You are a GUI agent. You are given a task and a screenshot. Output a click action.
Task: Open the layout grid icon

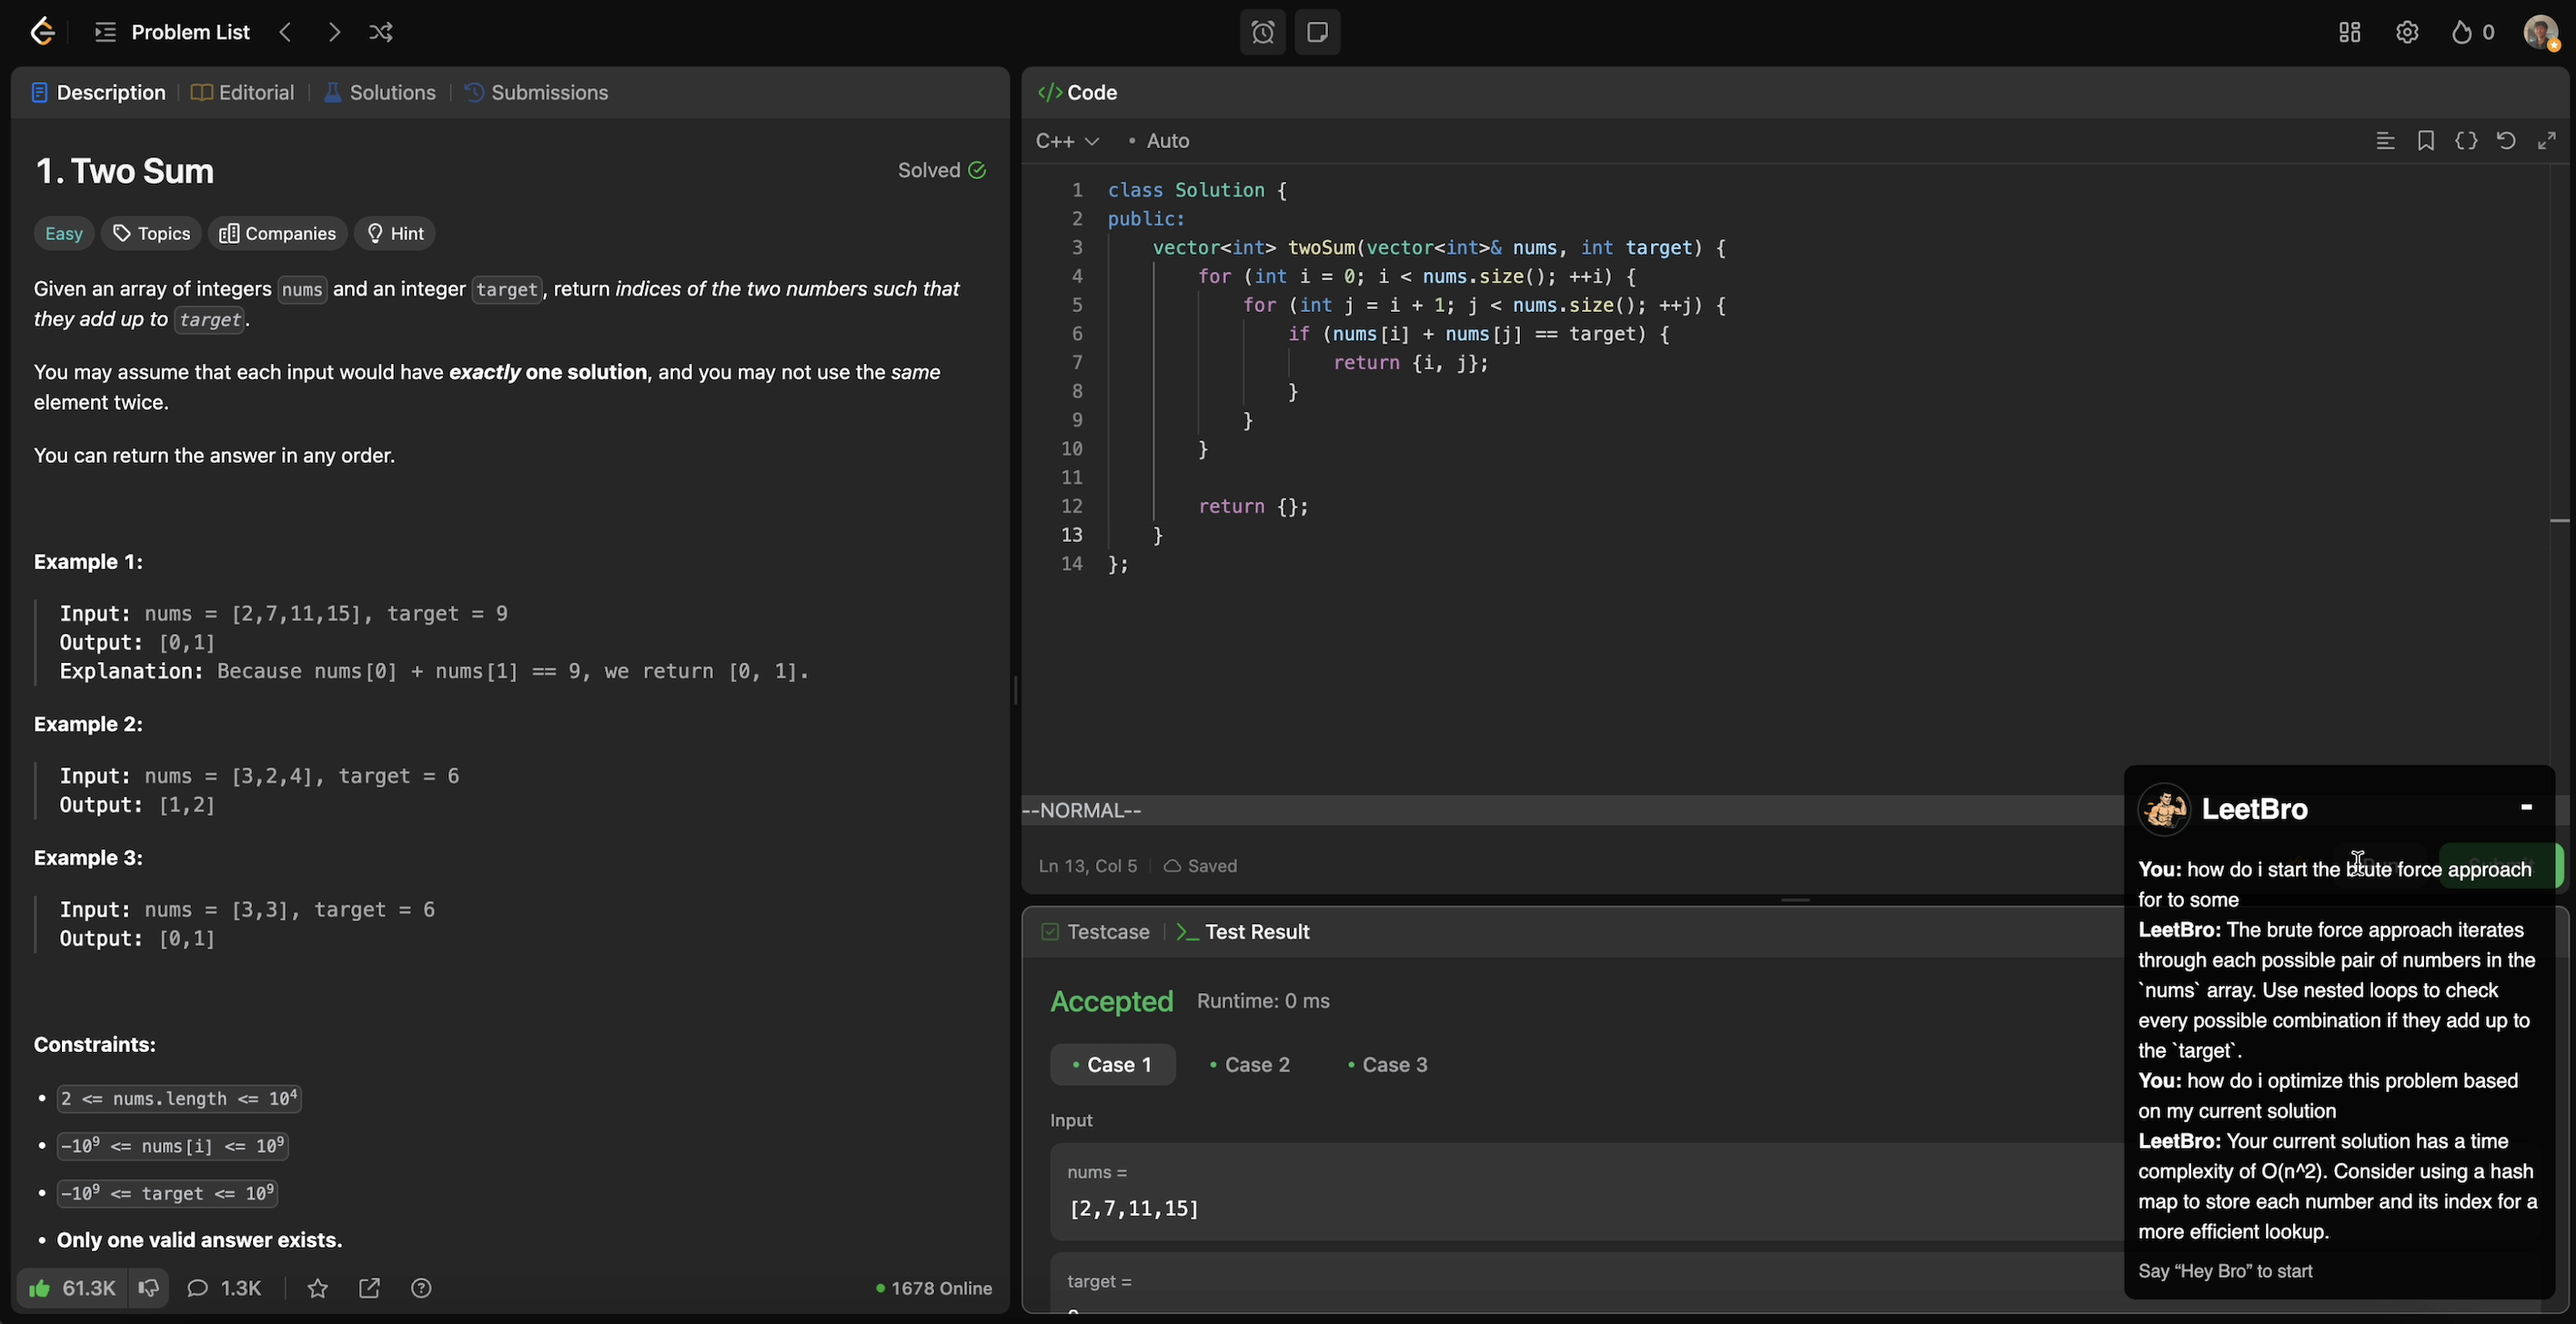click(x=2349, y=32)
